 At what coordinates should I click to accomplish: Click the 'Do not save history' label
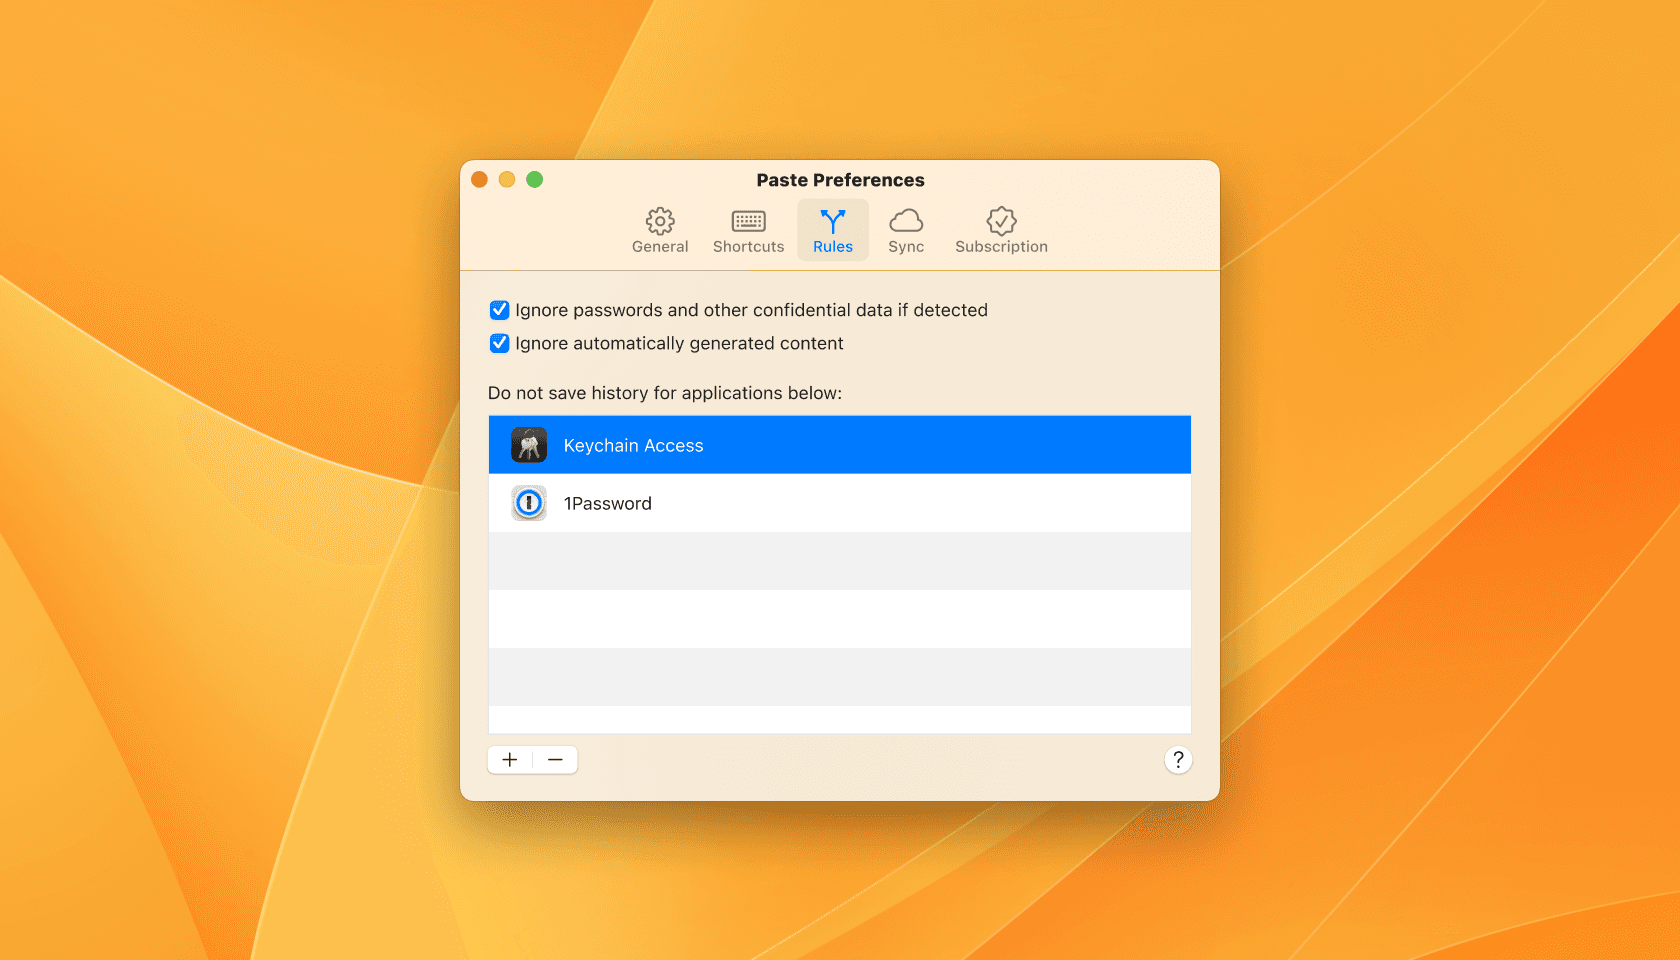point(665,393)
